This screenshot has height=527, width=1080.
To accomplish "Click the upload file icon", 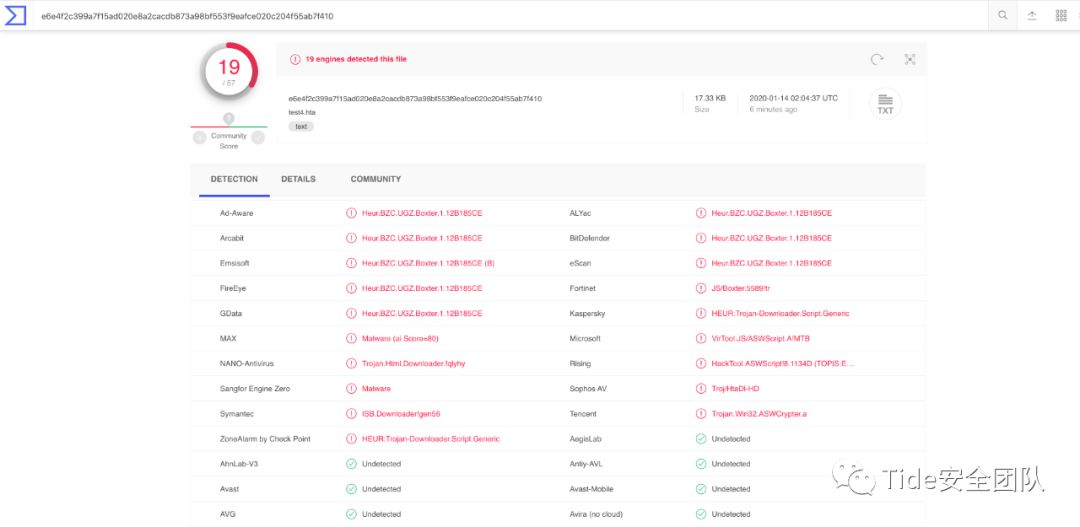I will 1032,15.
